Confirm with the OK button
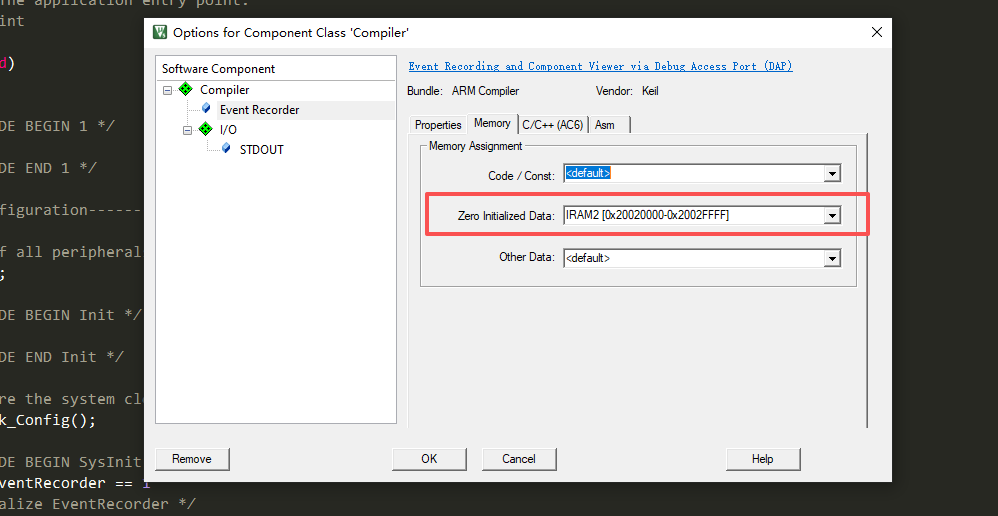This screenshot has width=998, height=516. (x=429, y=459)
